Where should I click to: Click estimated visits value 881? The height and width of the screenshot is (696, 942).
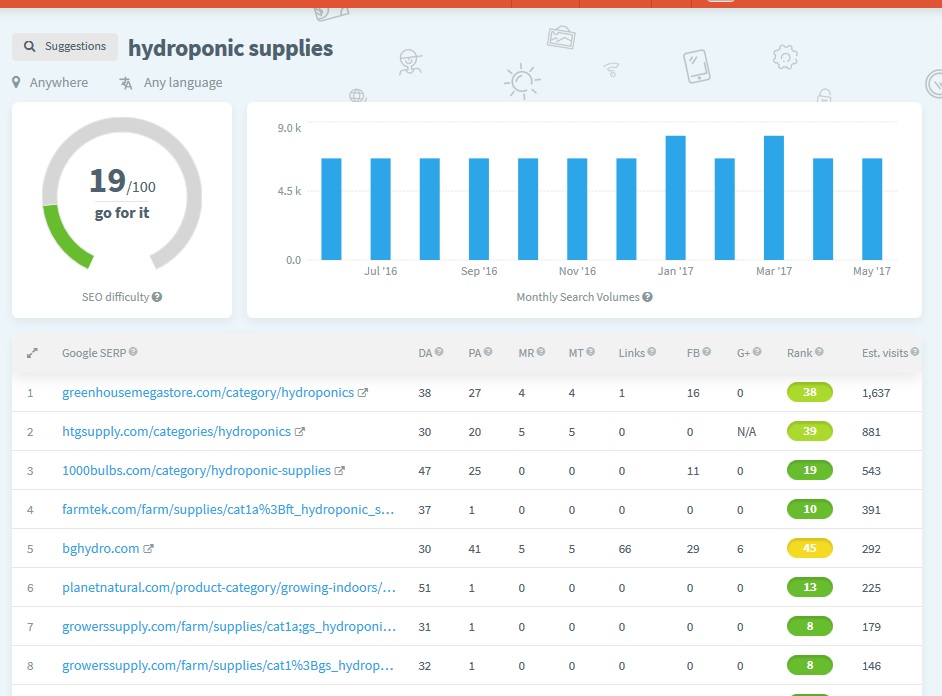coord(871,432)
